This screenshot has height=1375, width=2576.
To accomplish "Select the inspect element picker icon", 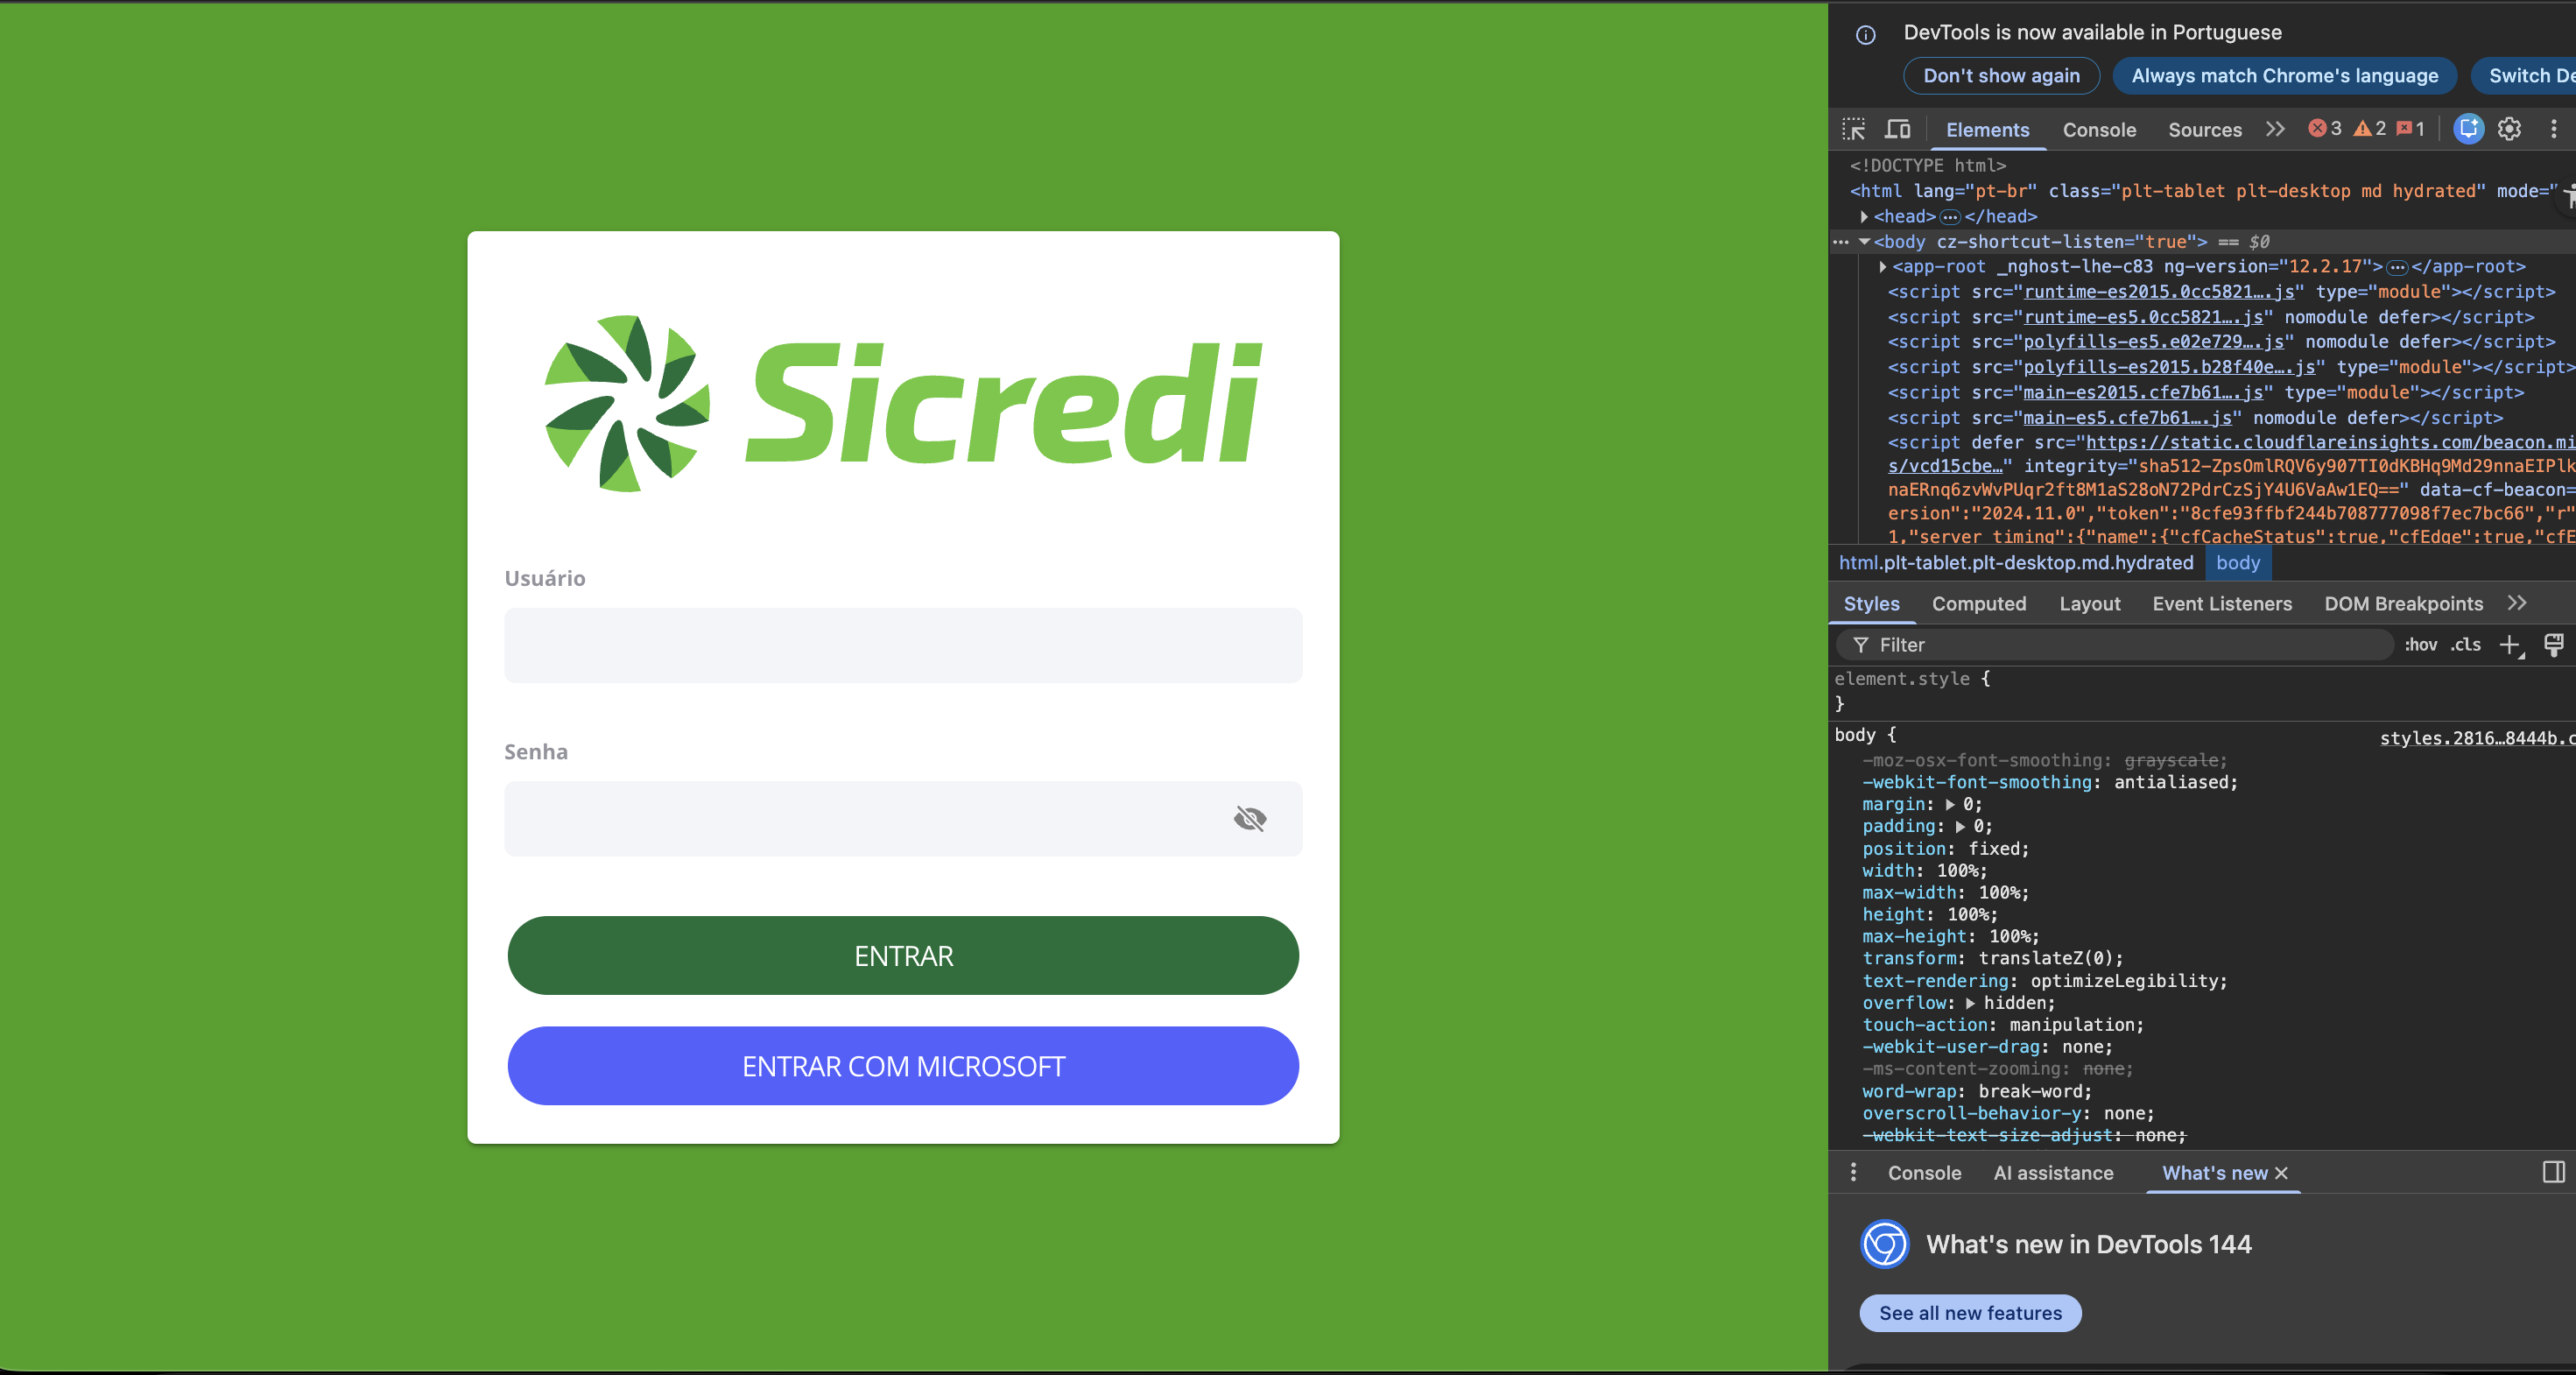I will 1854,129.
